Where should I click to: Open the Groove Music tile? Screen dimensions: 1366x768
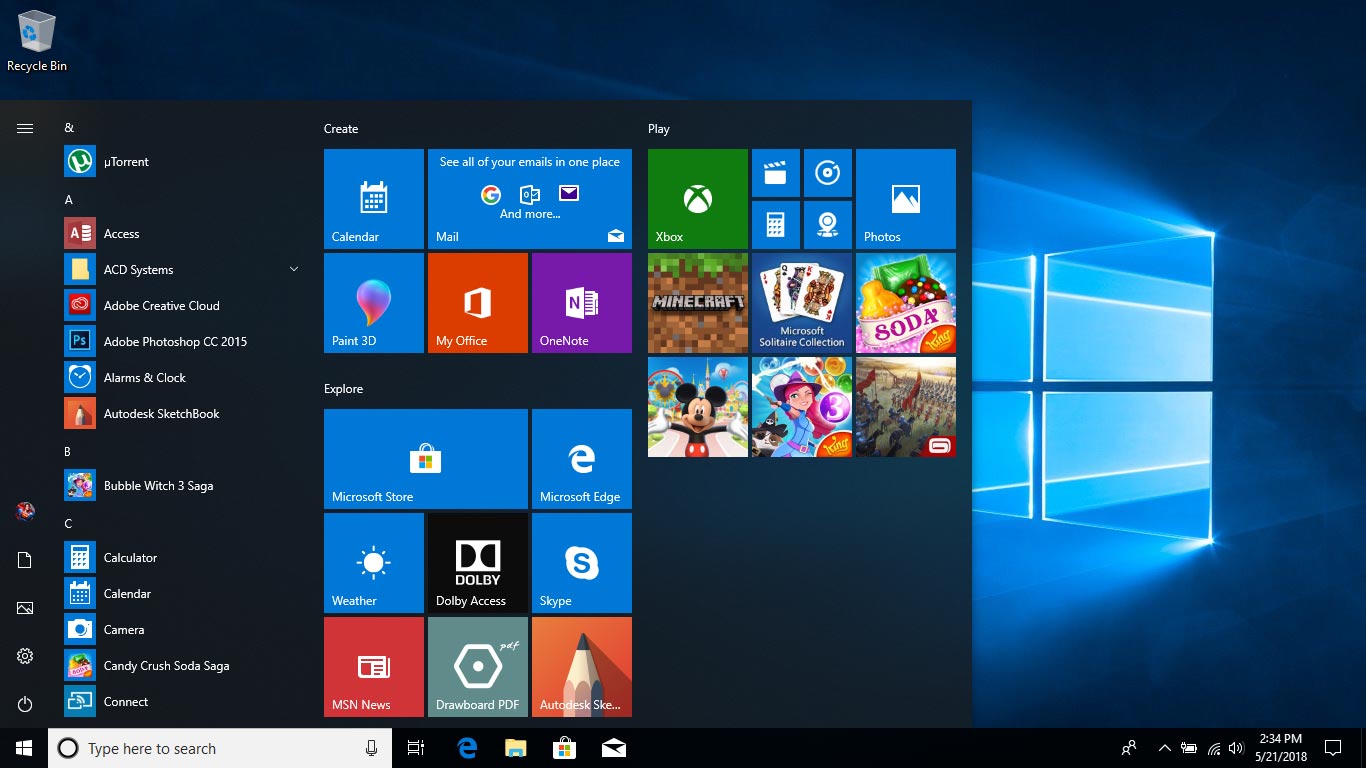(828, 173)
